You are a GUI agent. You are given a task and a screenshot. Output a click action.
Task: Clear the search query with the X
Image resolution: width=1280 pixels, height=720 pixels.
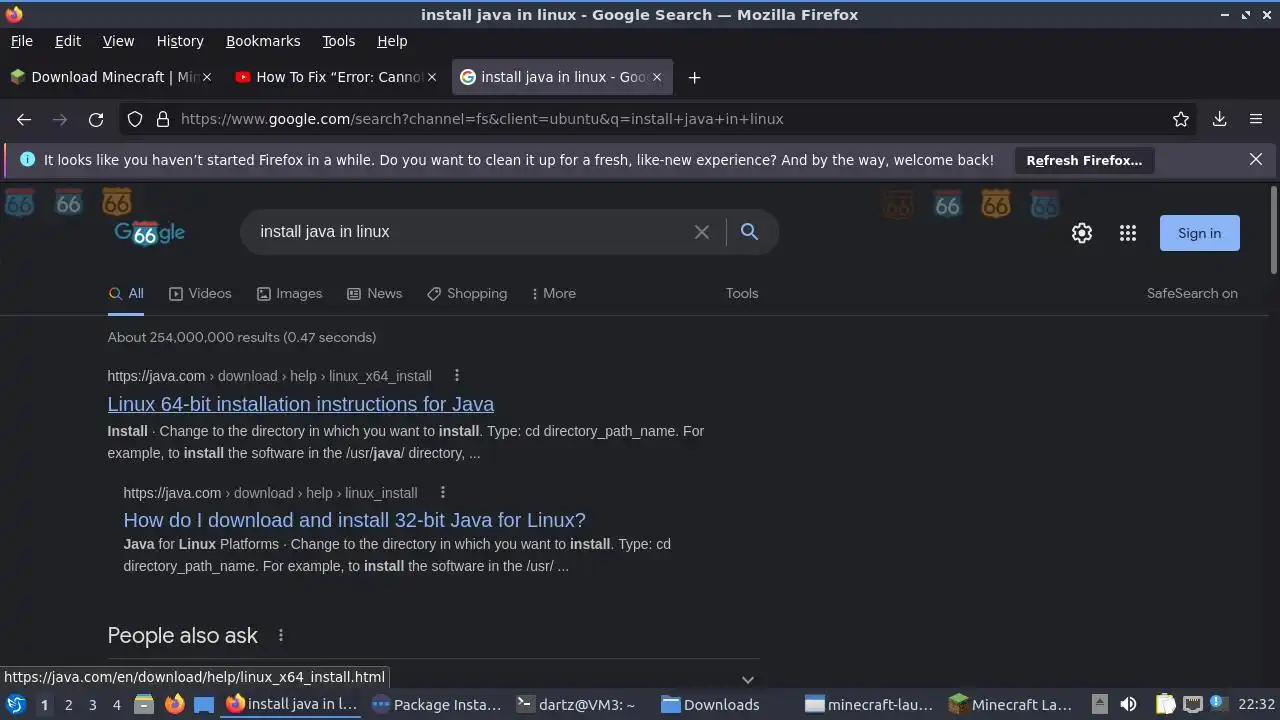pyautogui.click(x=702, y=232)
